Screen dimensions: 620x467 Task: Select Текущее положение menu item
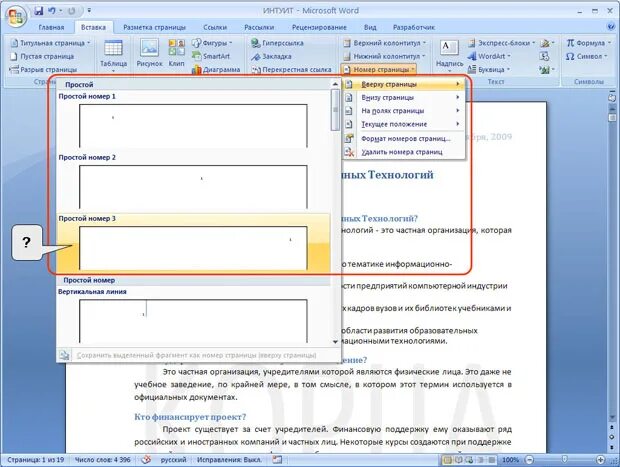[403, 124]
